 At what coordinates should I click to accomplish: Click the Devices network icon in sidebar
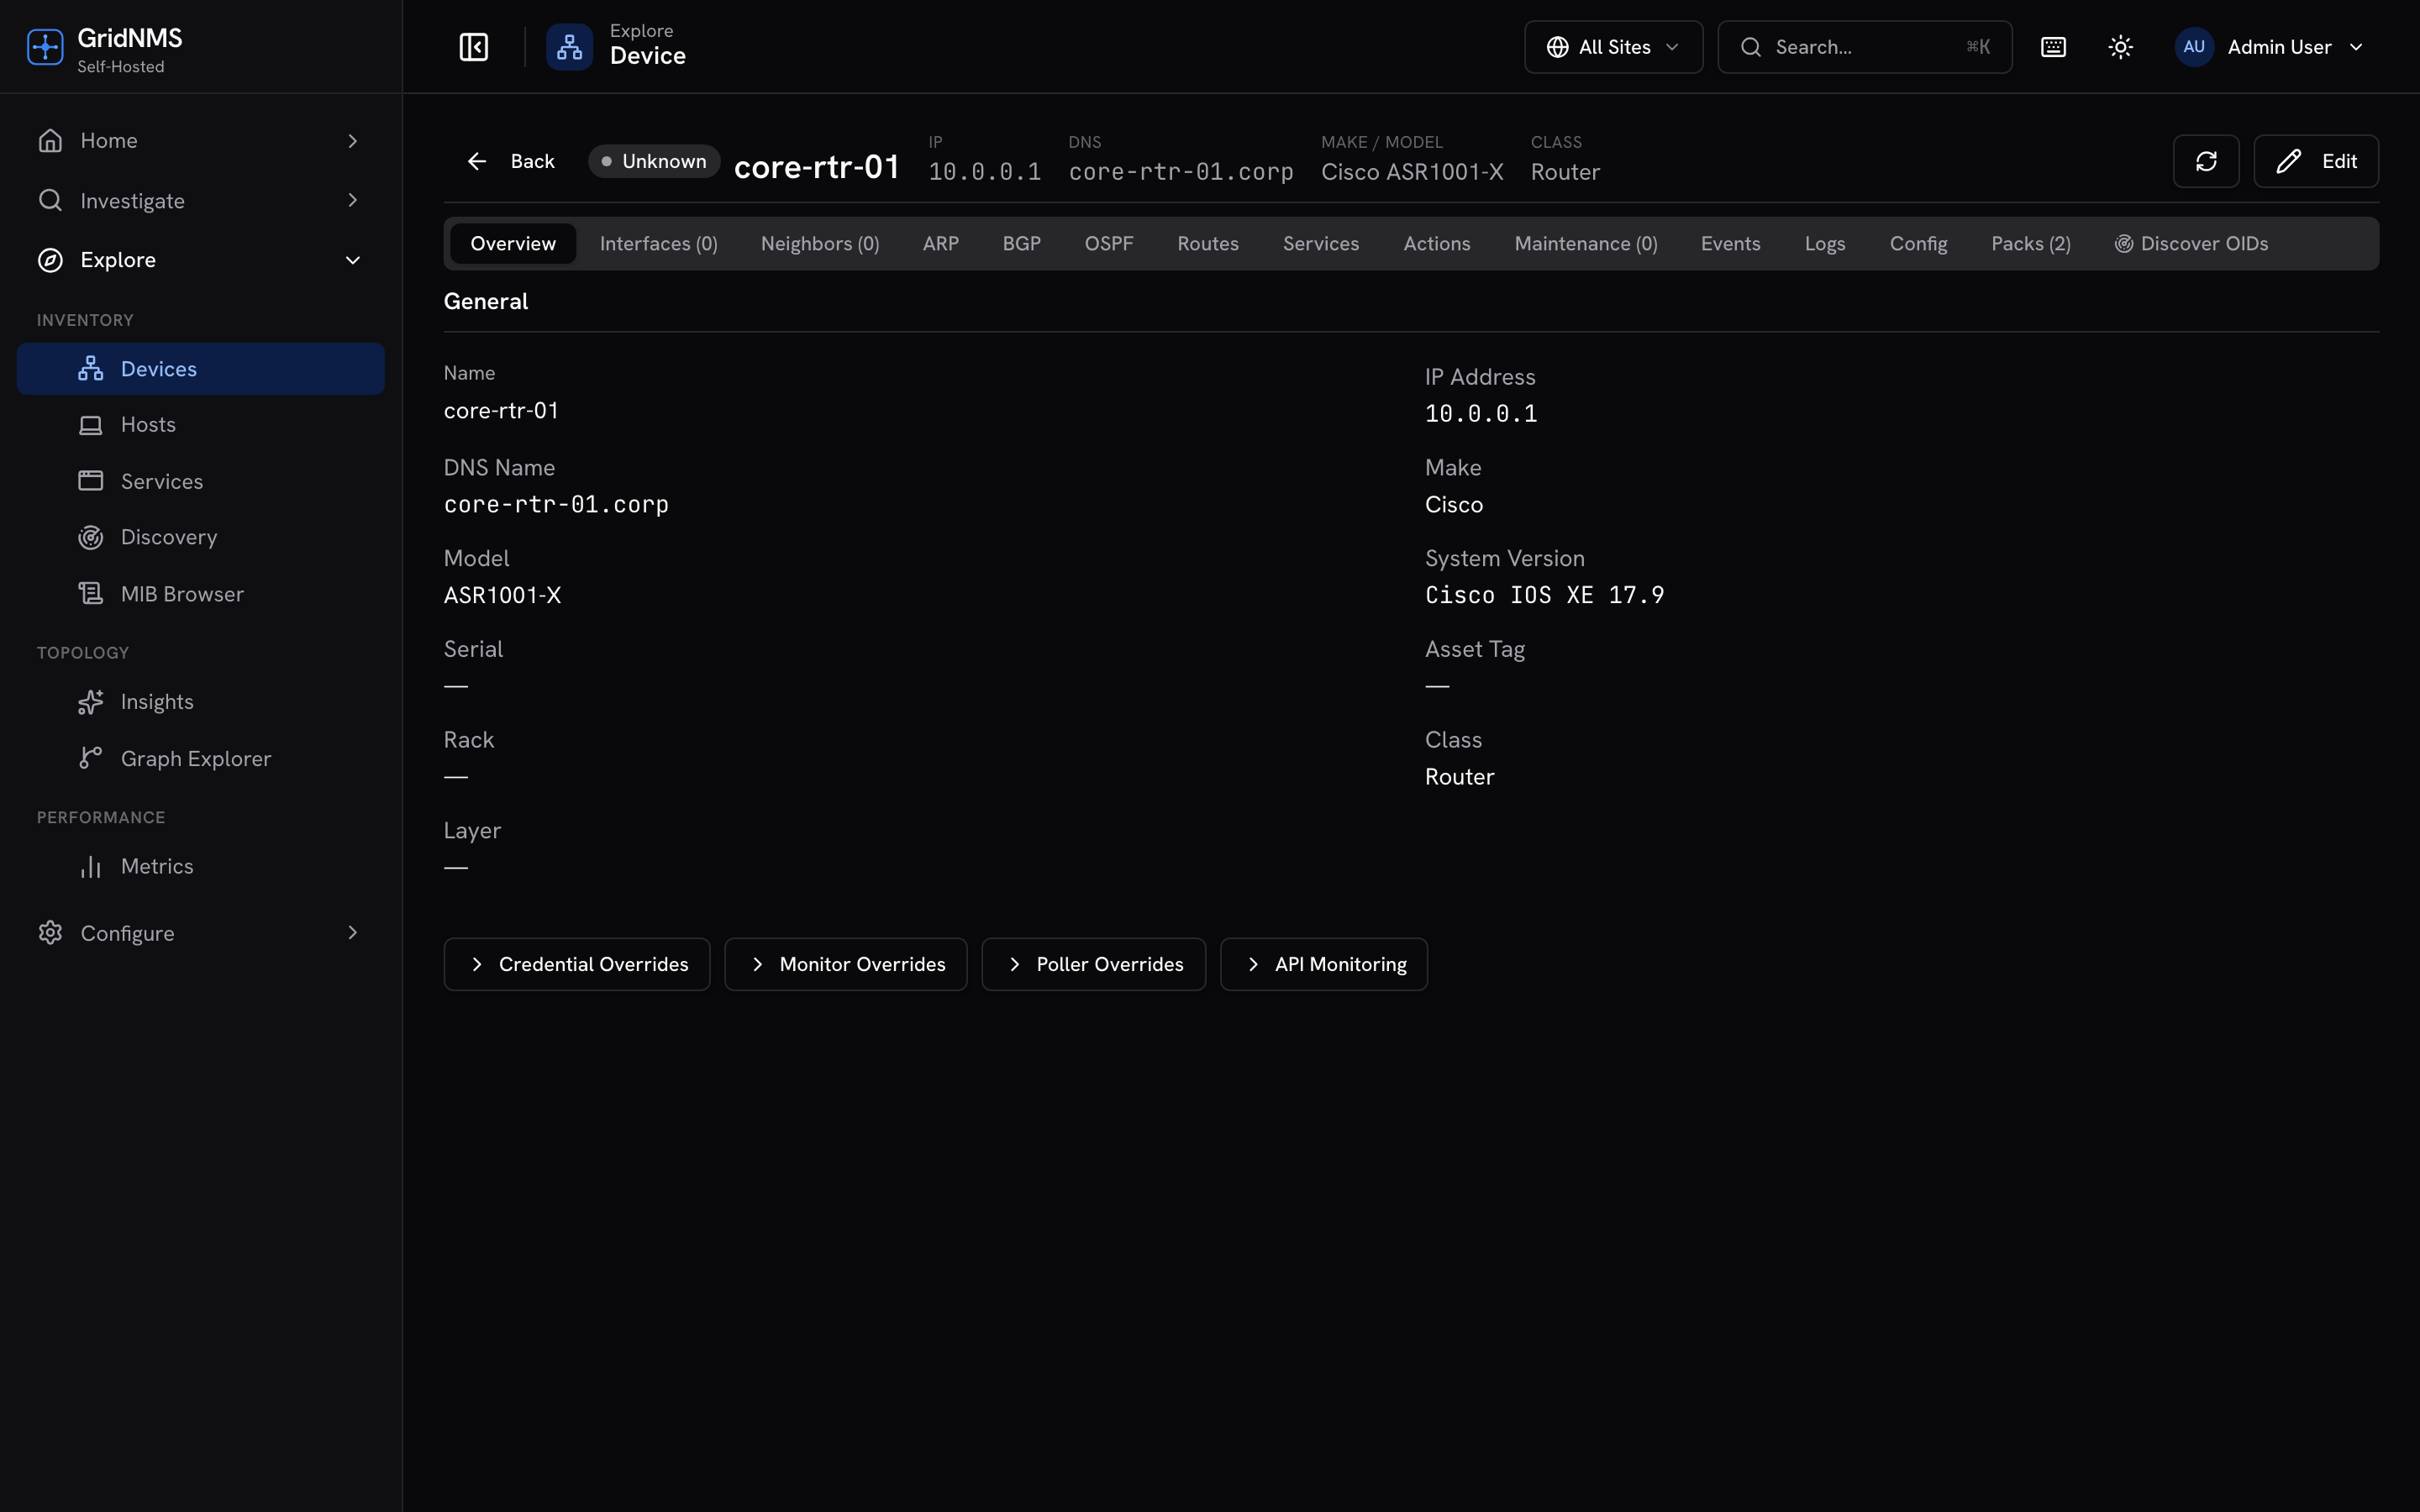[91, 369]
